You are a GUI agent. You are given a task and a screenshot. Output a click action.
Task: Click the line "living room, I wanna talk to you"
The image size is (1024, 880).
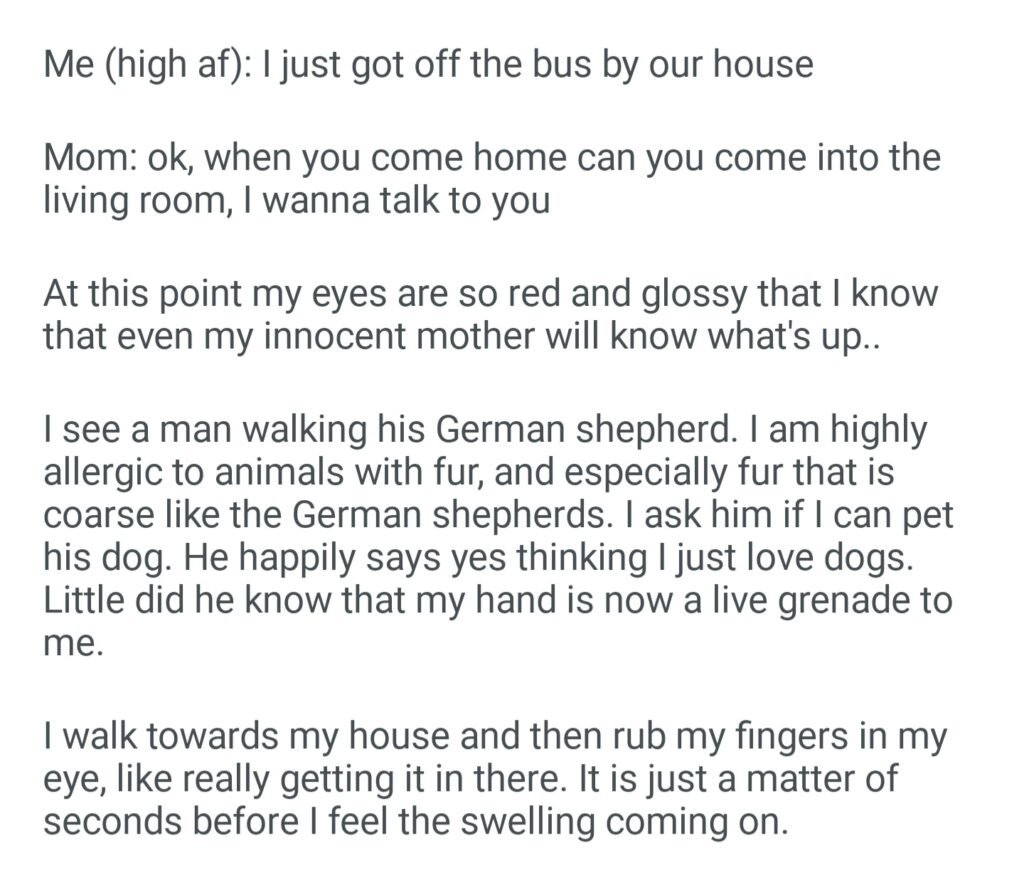[x=296, y=200]
